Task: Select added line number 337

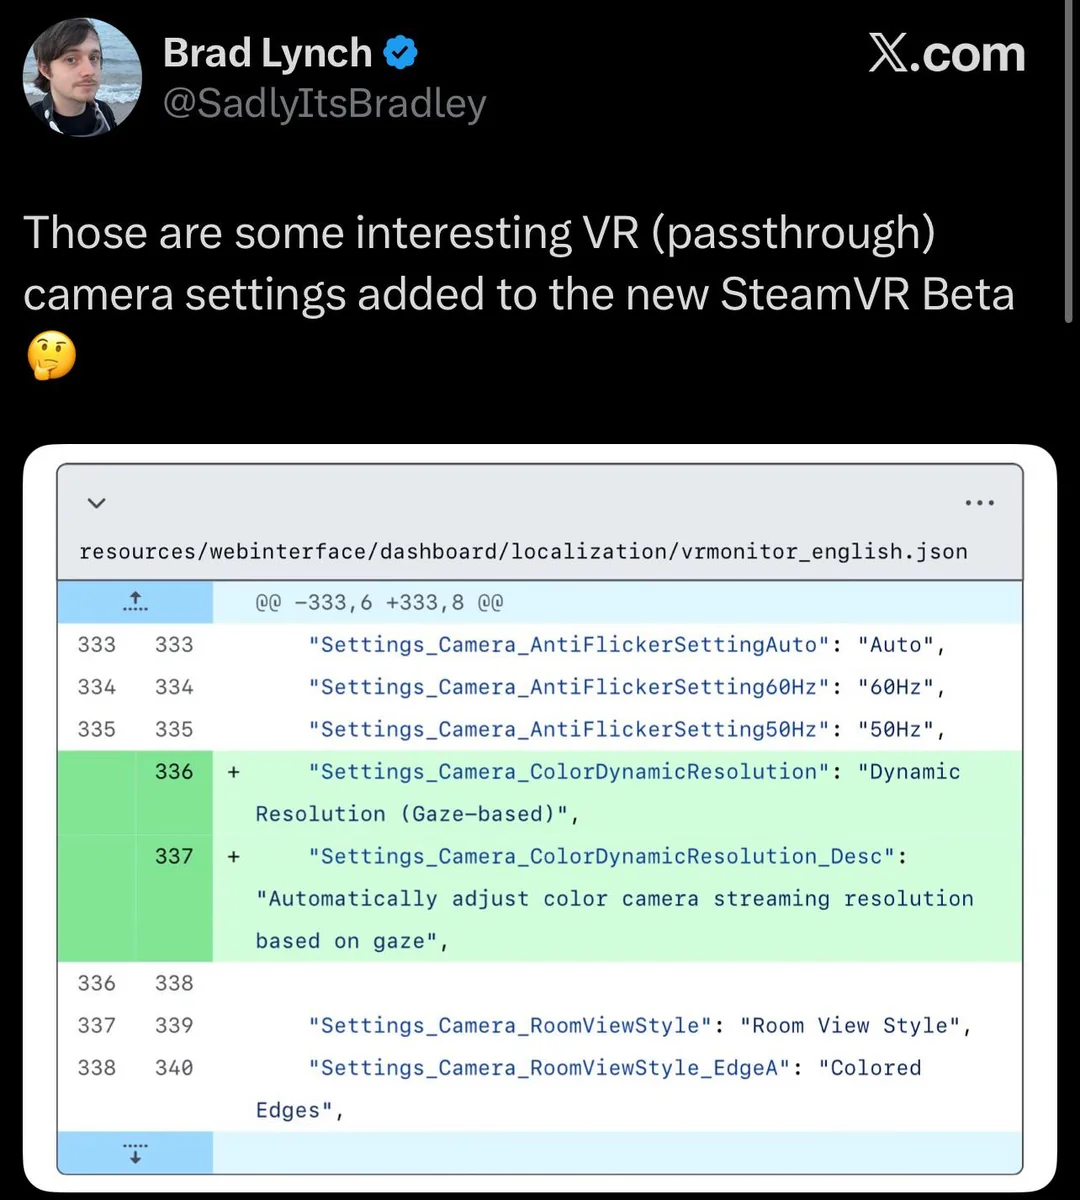Action: tap(174, 856)
